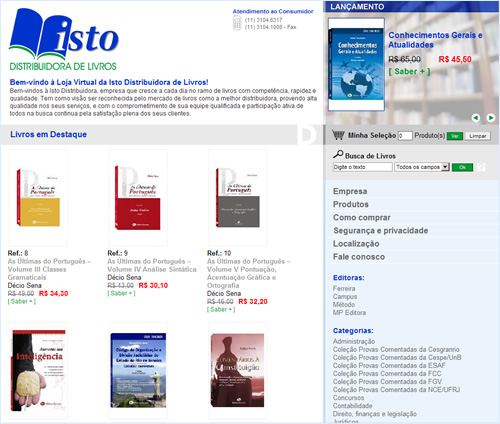Click the green Ver cart button
This screenshot has height=424, width=500.
(455, 136)
